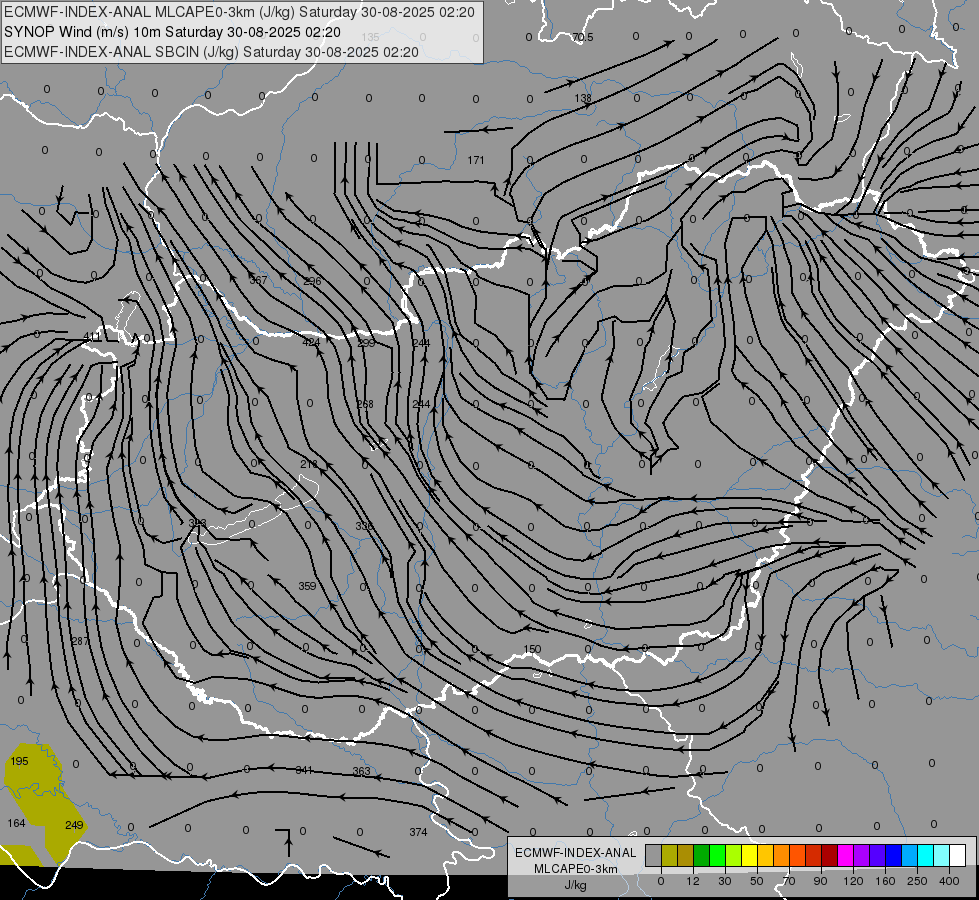
Task: Click the map value 268
Action: point(365,404)
